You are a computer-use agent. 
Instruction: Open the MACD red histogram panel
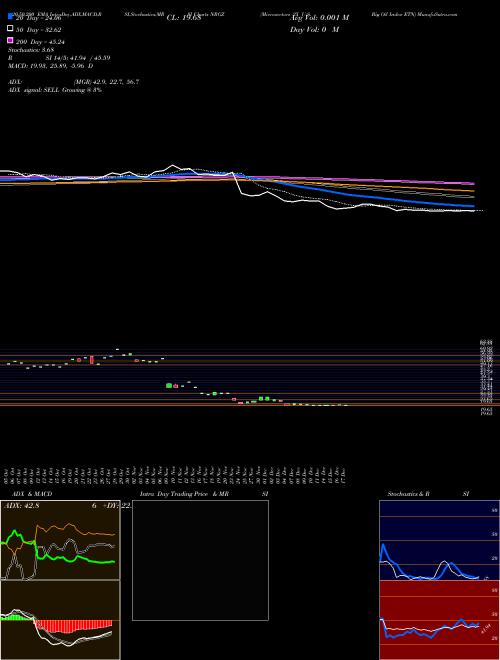tap(60, 620)
